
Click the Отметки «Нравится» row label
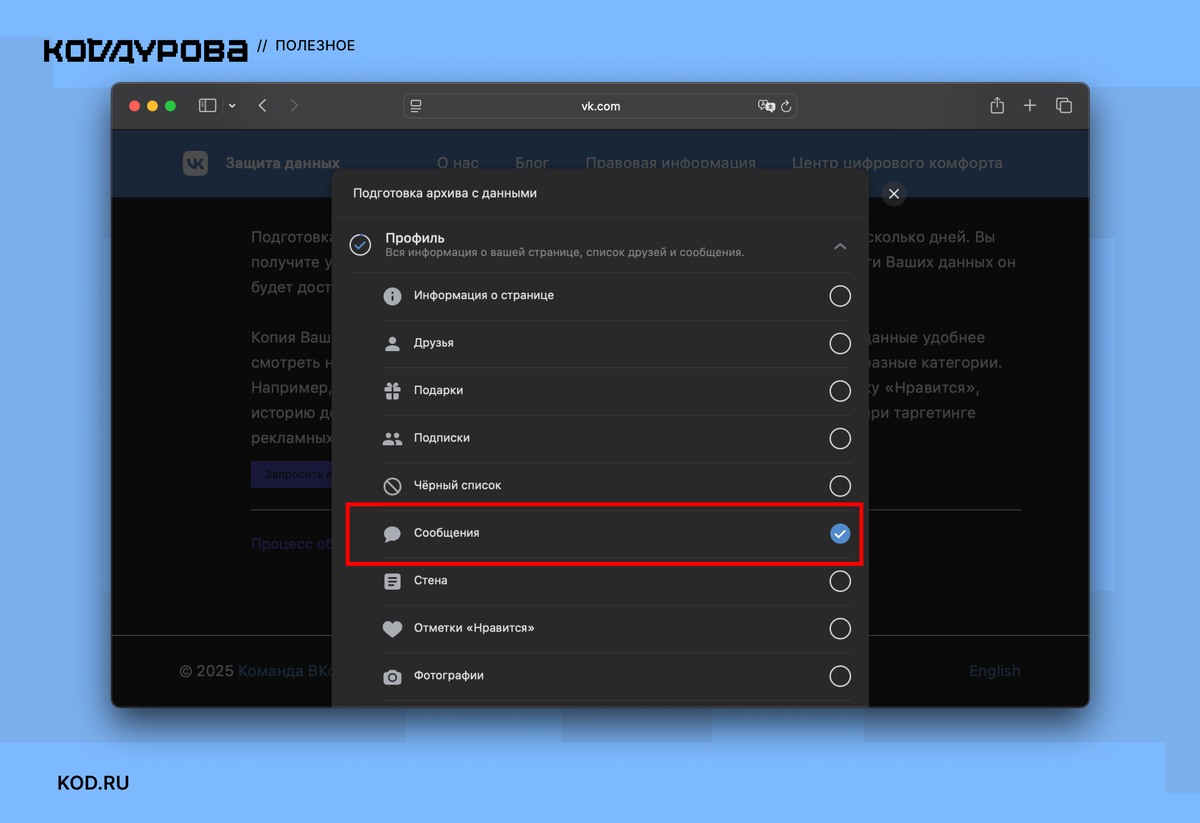coord(474,628)
